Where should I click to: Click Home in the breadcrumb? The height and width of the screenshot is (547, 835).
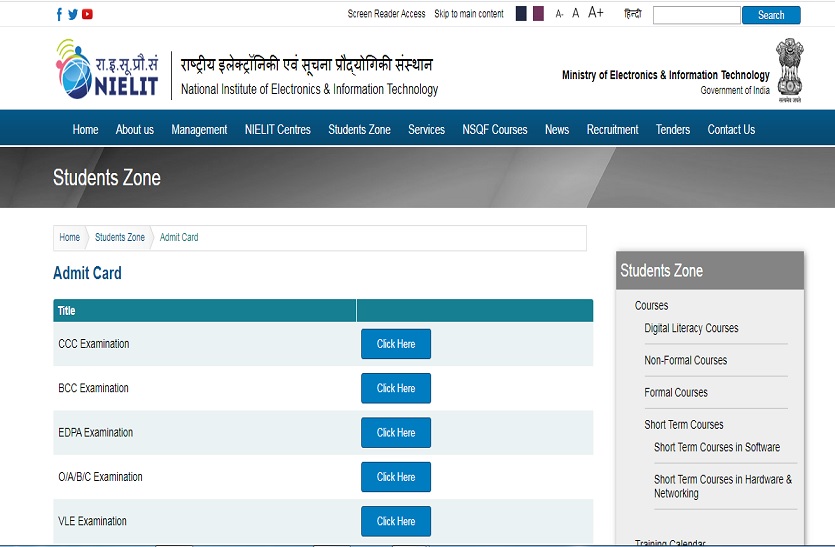pos(70,238)
